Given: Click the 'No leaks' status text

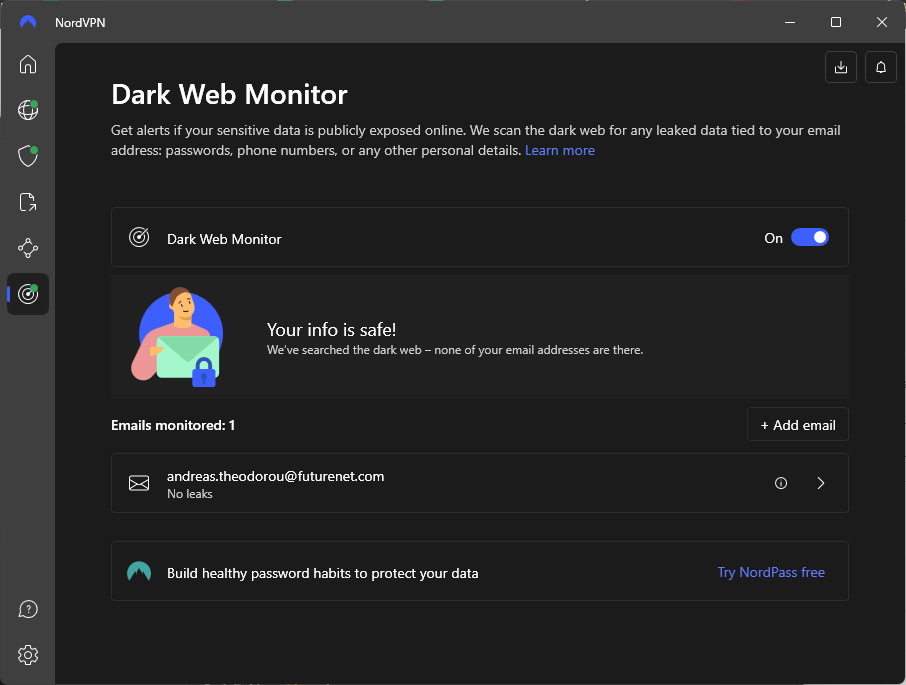Looking at the screenshot, I should click(x=190, y=494).
